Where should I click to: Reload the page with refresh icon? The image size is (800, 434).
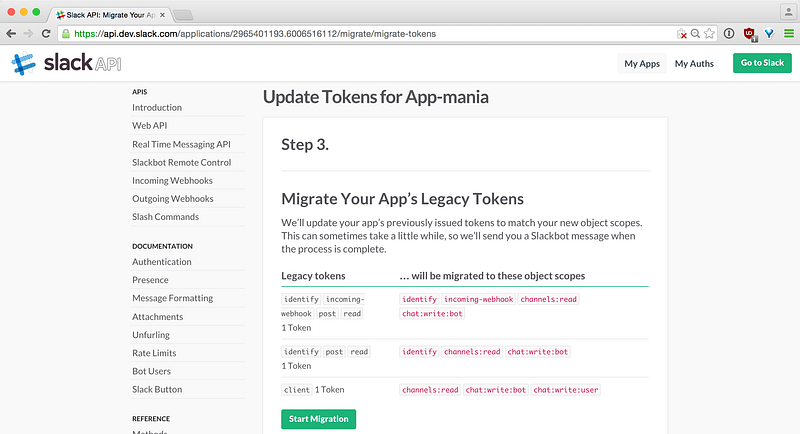(x=46, y=34)
